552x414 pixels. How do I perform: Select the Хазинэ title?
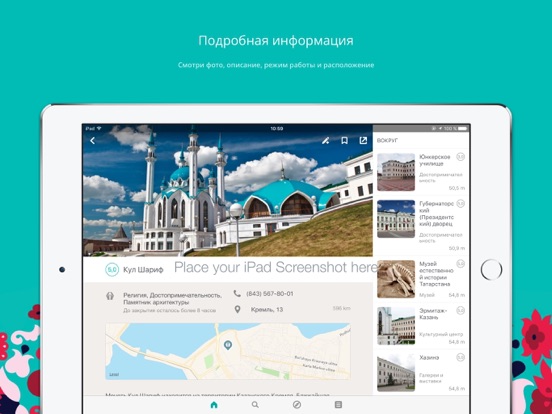(x=429, y=357)
